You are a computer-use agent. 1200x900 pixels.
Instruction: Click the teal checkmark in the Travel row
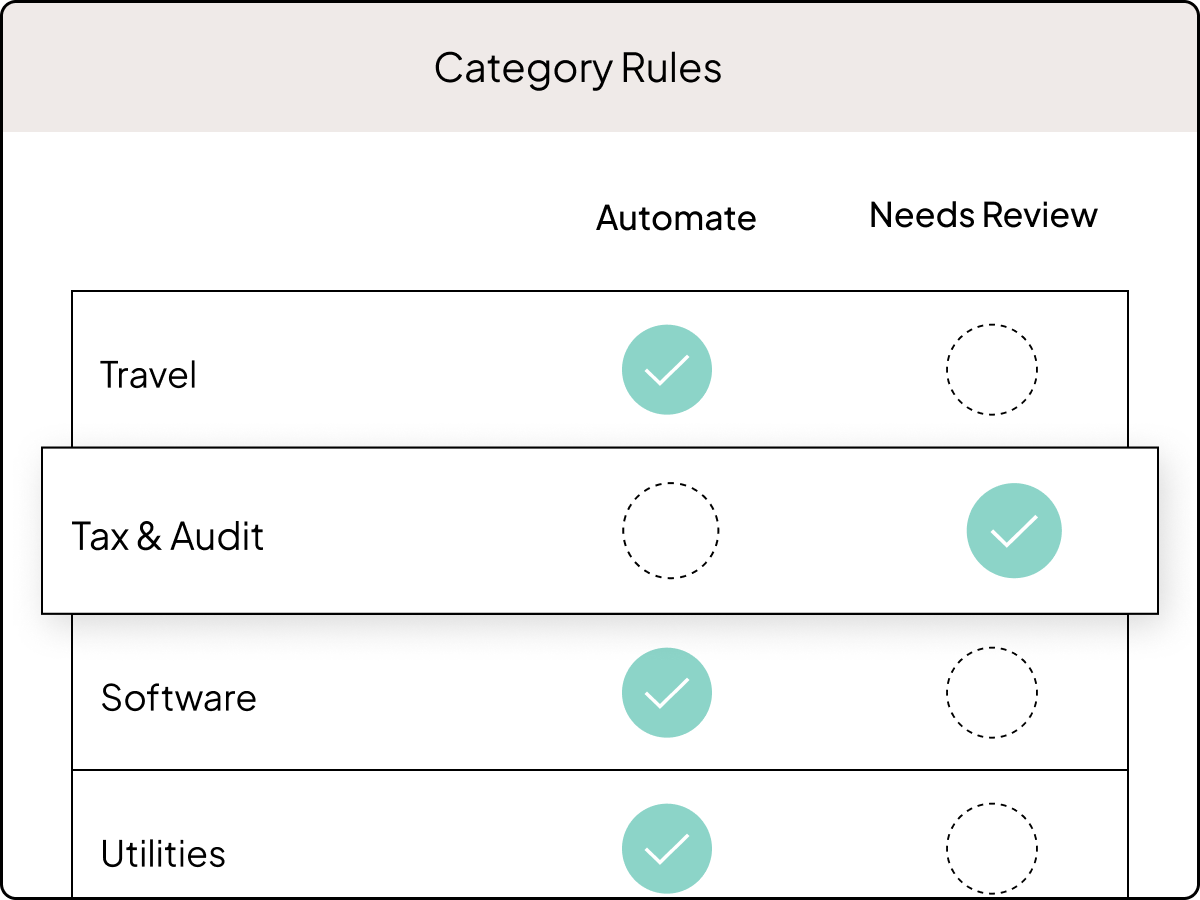click(x=667, y=370)
